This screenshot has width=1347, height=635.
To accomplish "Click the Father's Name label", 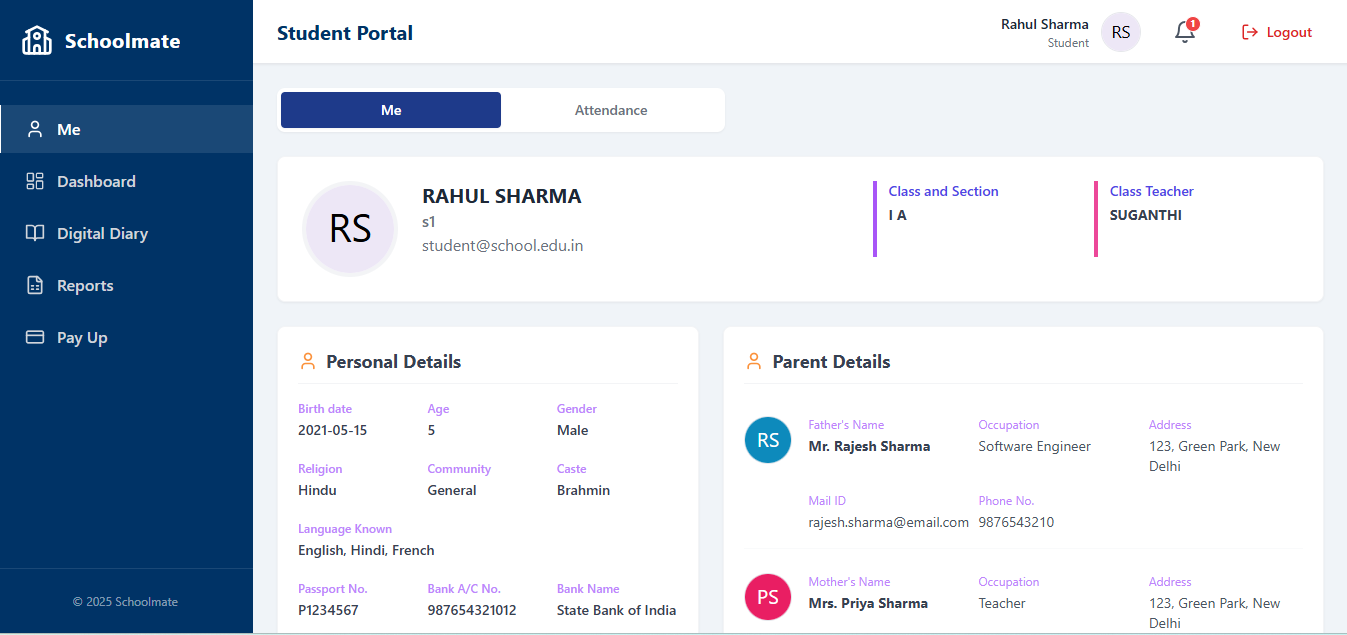I will 846,425.
